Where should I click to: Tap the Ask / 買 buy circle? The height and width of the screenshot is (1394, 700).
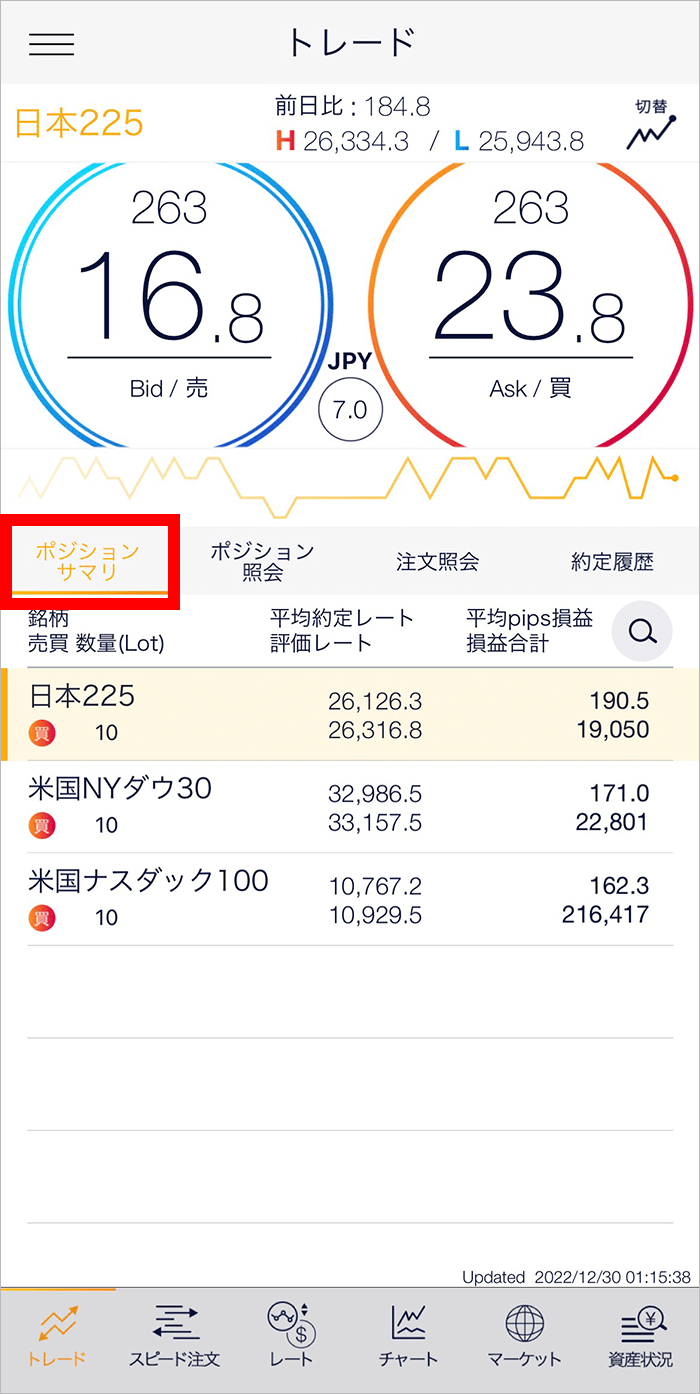pos(531,300)
